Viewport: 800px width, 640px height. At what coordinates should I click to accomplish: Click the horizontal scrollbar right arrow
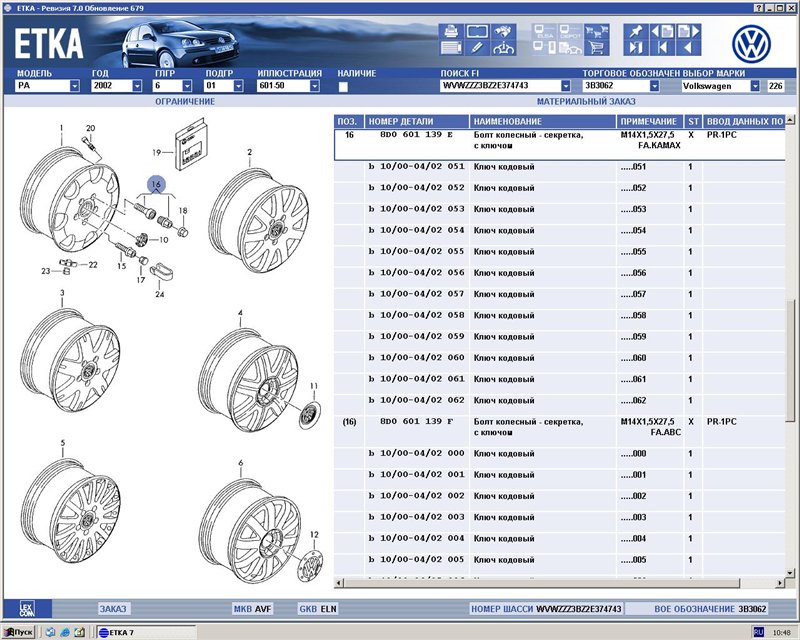781,583
